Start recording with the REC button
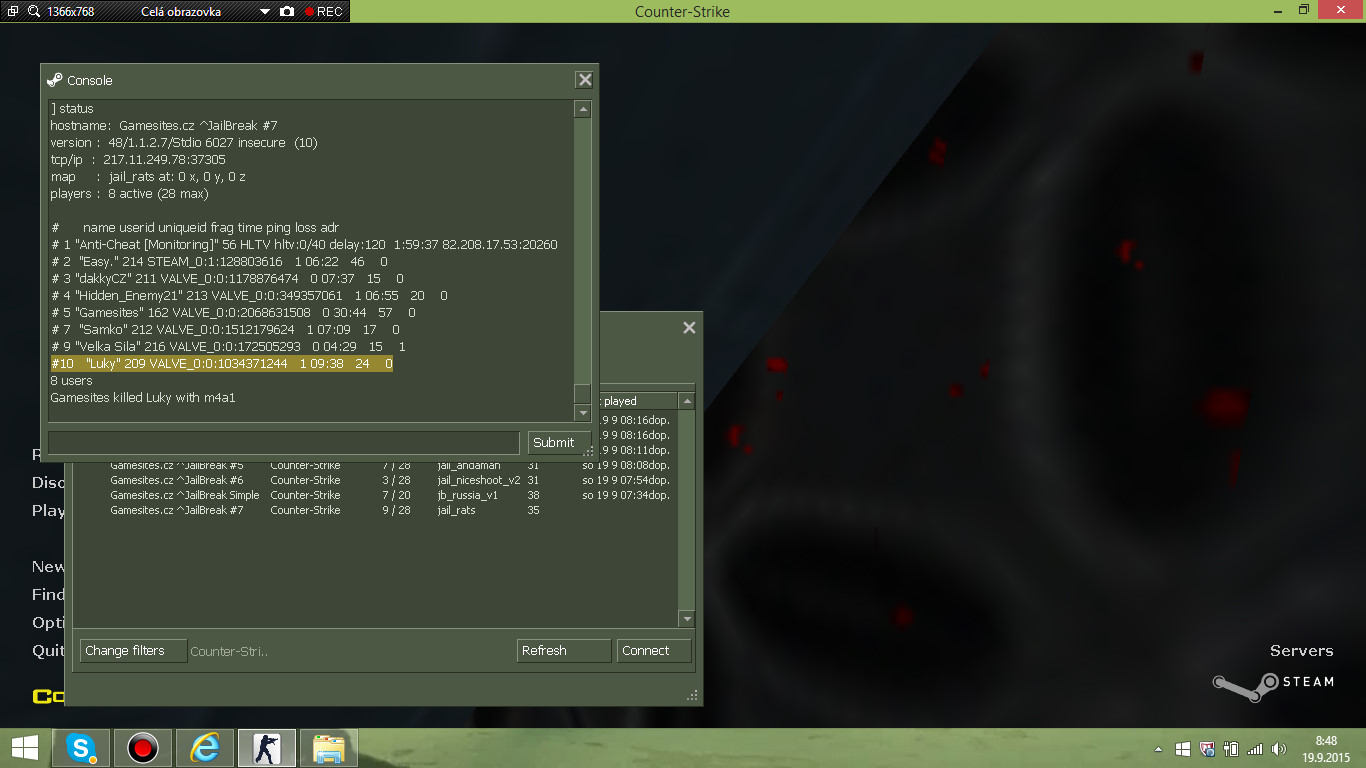1366x768 pixels. 323,12
